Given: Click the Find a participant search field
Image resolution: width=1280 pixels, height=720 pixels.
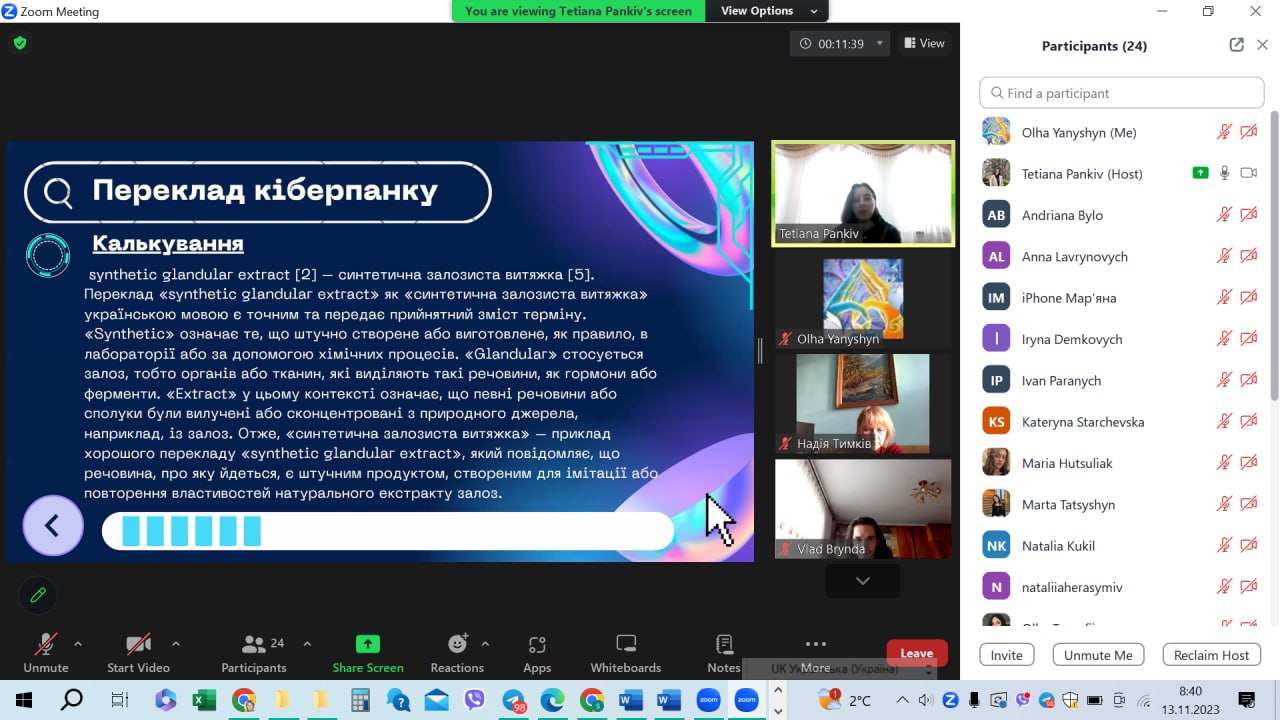Looking at the screenshot, I should click(1121, 93).
